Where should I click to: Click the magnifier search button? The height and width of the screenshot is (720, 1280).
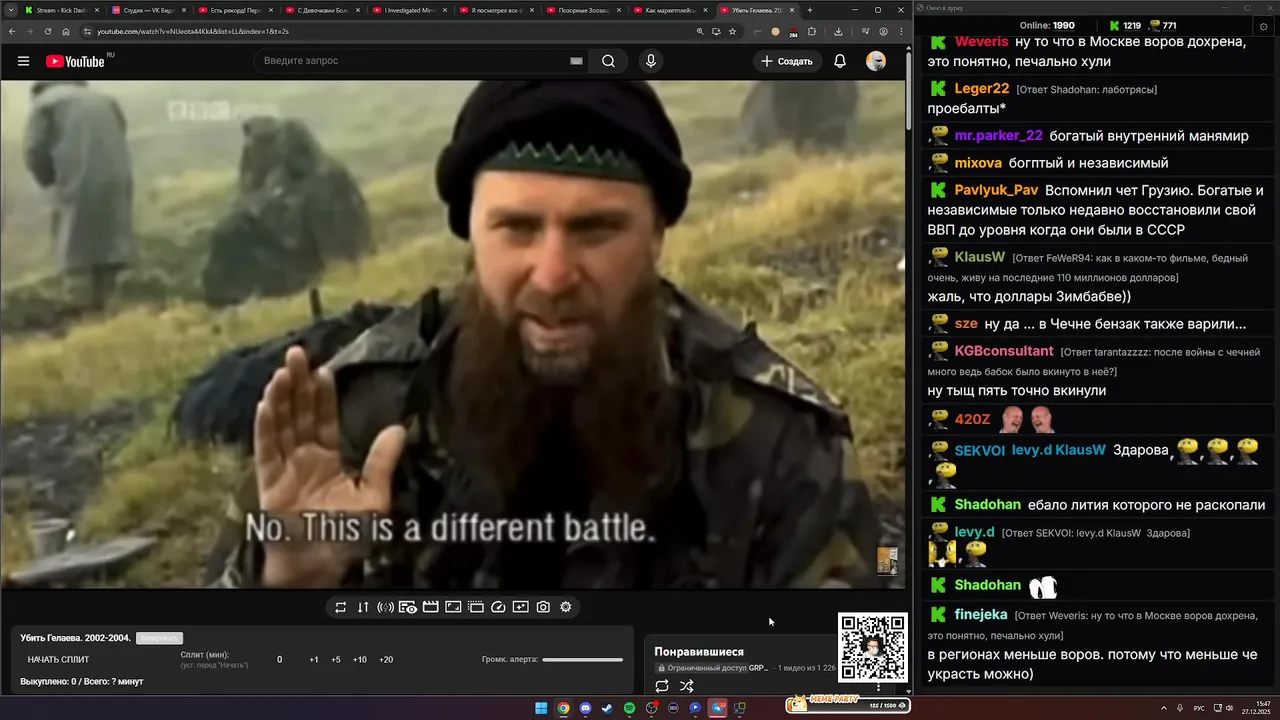click(608, 61)
